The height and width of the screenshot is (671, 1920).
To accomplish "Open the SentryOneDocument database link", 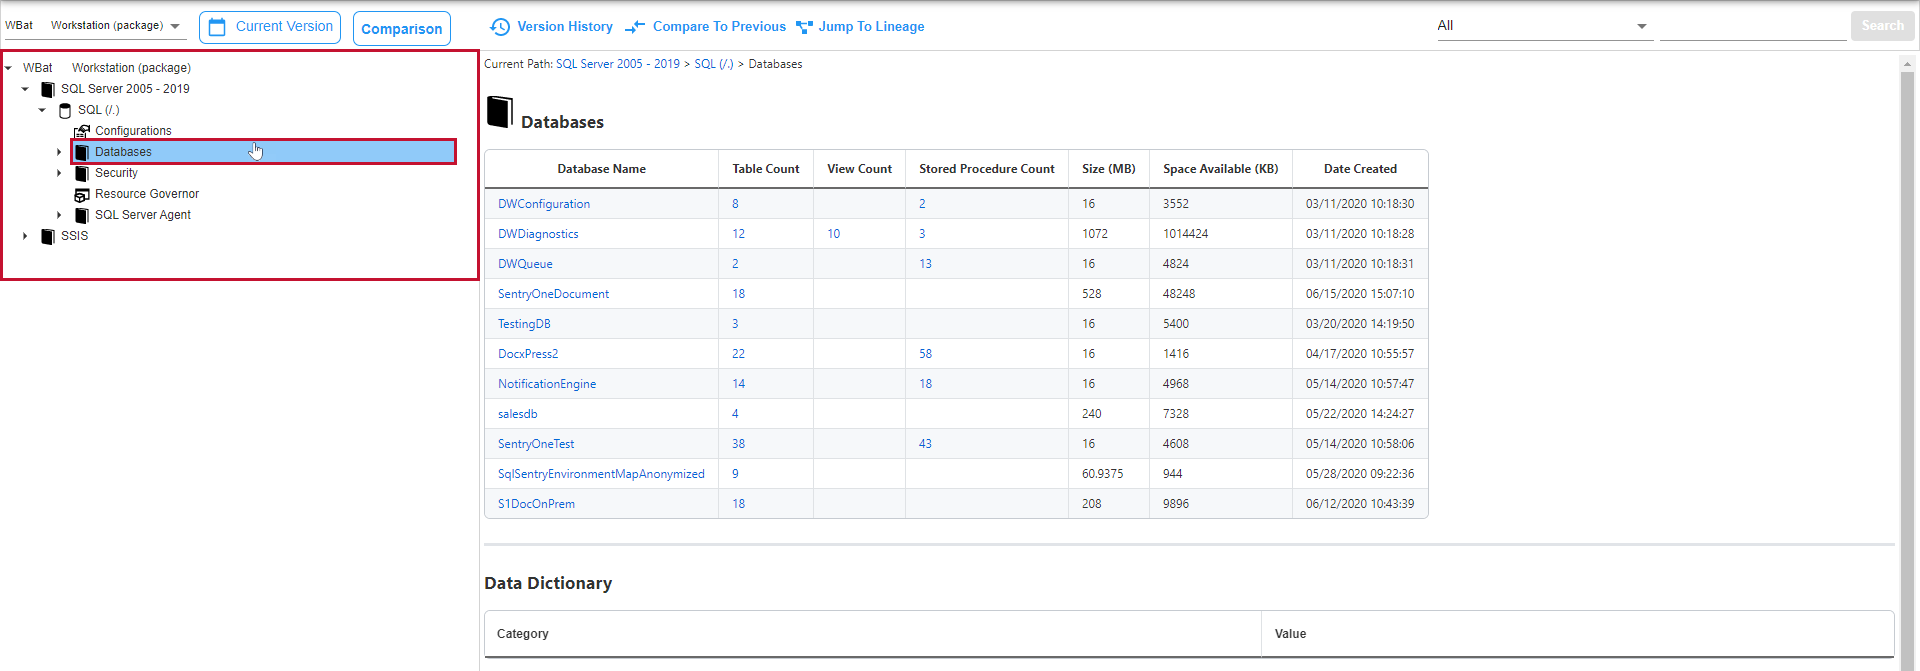I will (553, 294).
